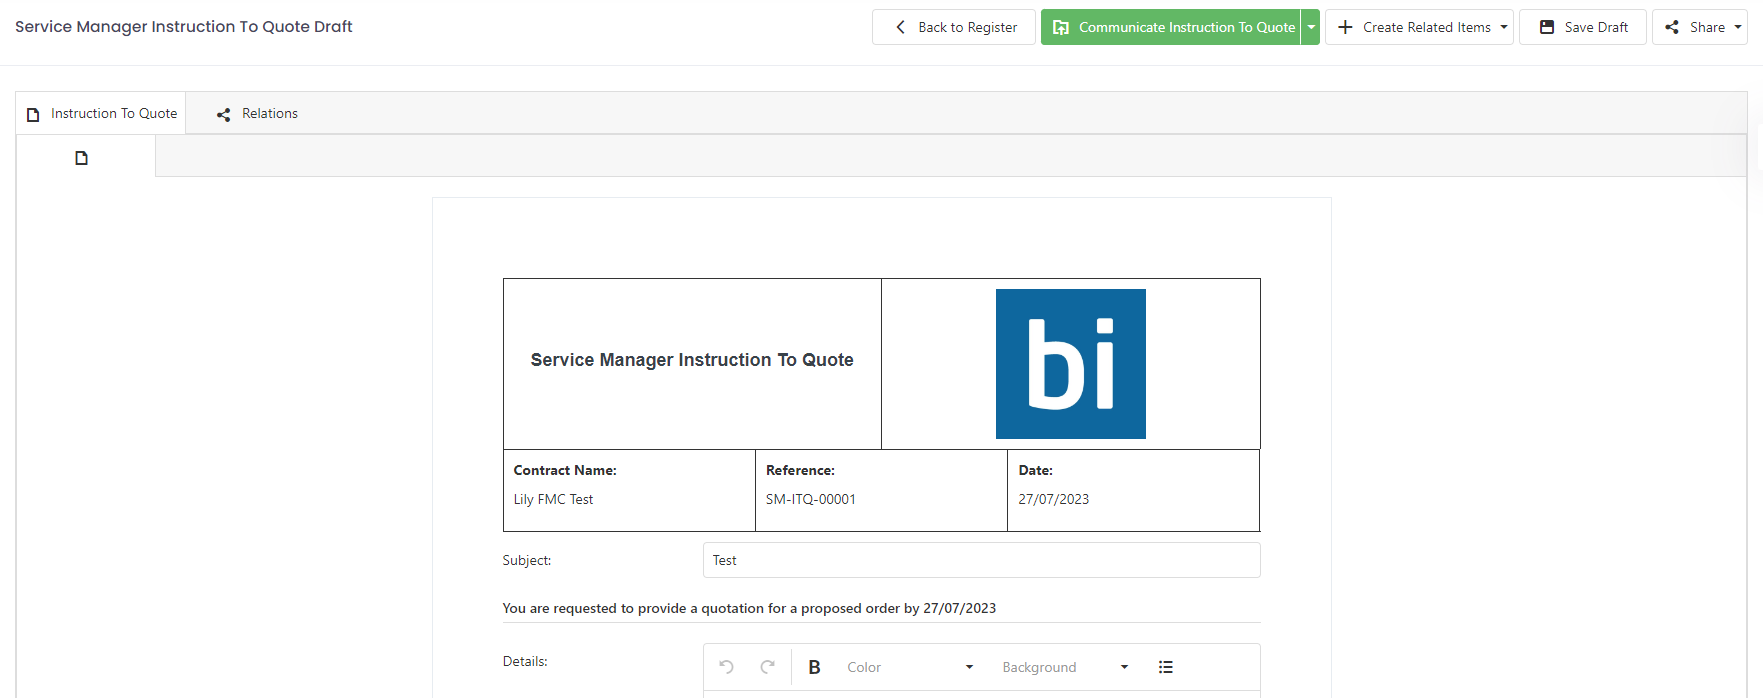Viewport: 1763px width, 698px height.
Task: Open the Background color dropdown
Action: pyautogui.click(x=1064, y=667)
